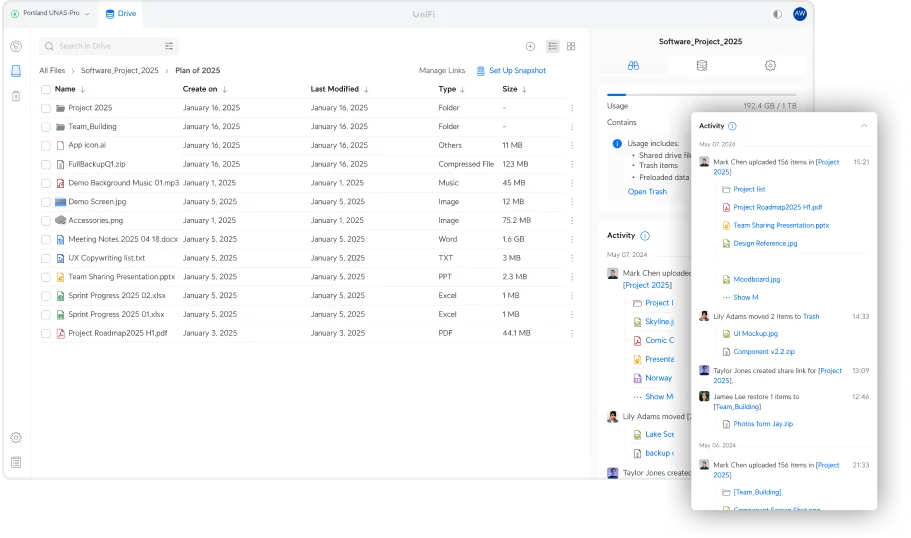Go to Software_Project_2025 breadcrumb
Viewport: 911px width, 538px height.
click(120, 70)
